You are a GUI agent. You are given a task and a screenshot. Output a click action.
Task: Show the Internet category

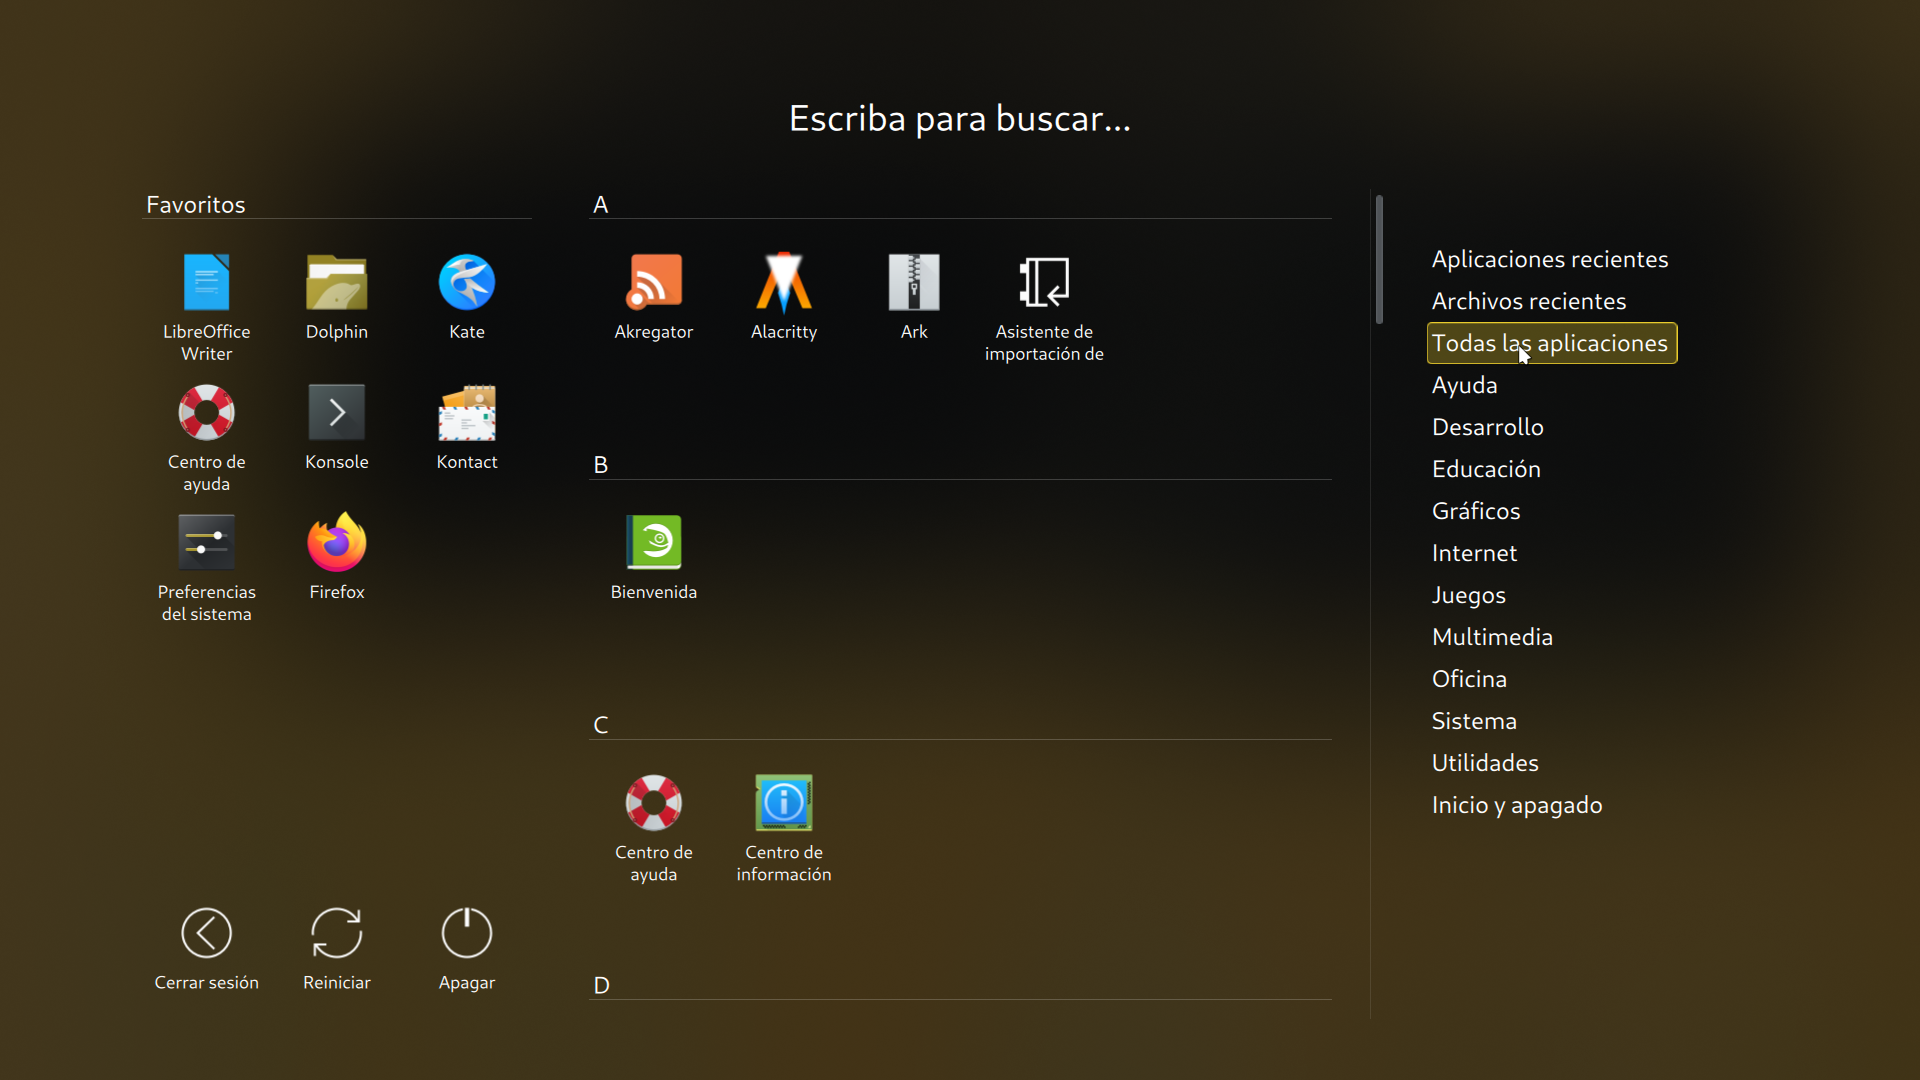[x=1474, y=553]
